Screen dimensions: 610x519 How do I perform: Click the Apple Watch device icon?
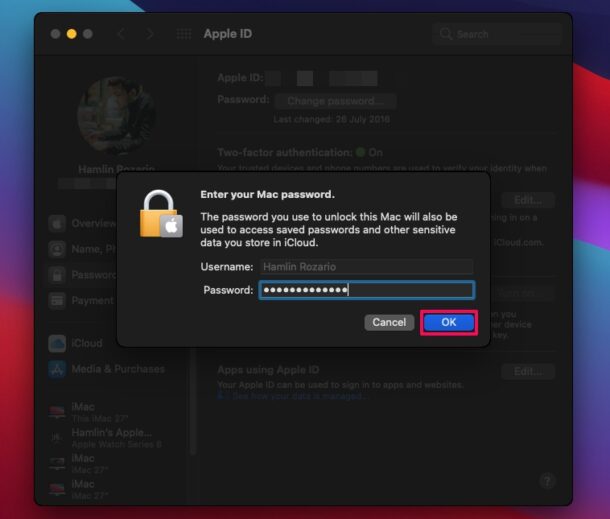(57, 438)
